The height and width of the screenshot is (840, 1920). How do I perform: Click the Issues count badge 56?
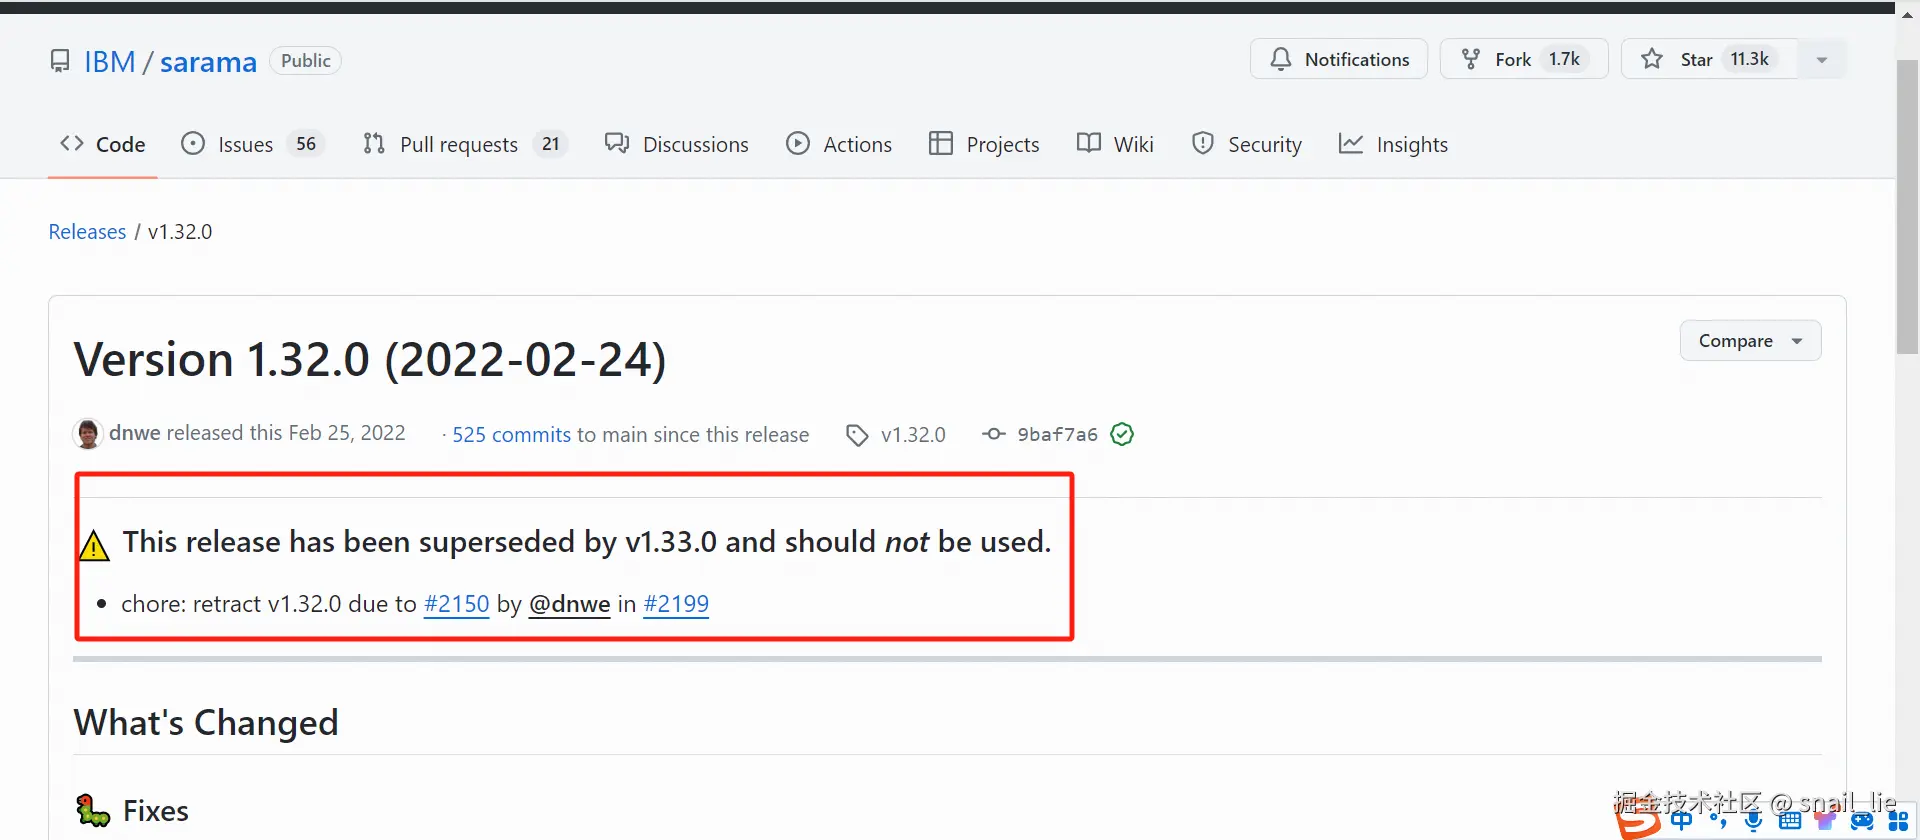click(306, 144)
